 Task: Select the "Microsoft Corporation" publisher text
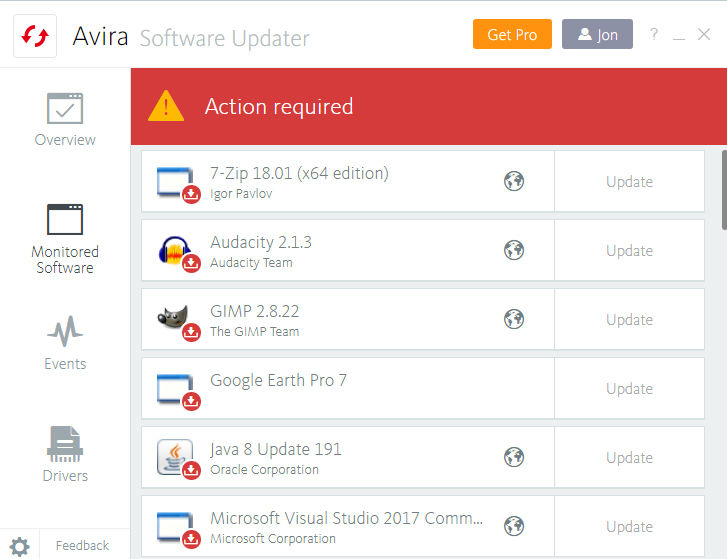click(273, 539)
